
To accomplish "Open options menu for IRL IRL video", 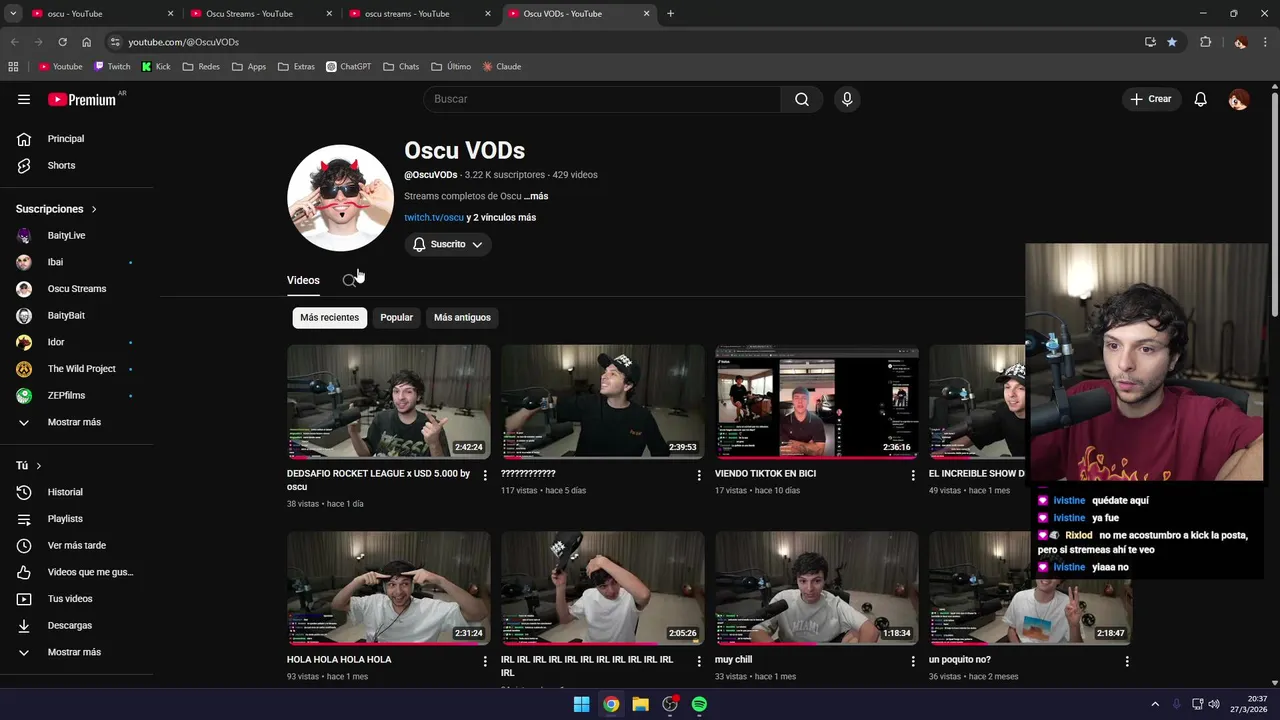I will pos(699,661).
